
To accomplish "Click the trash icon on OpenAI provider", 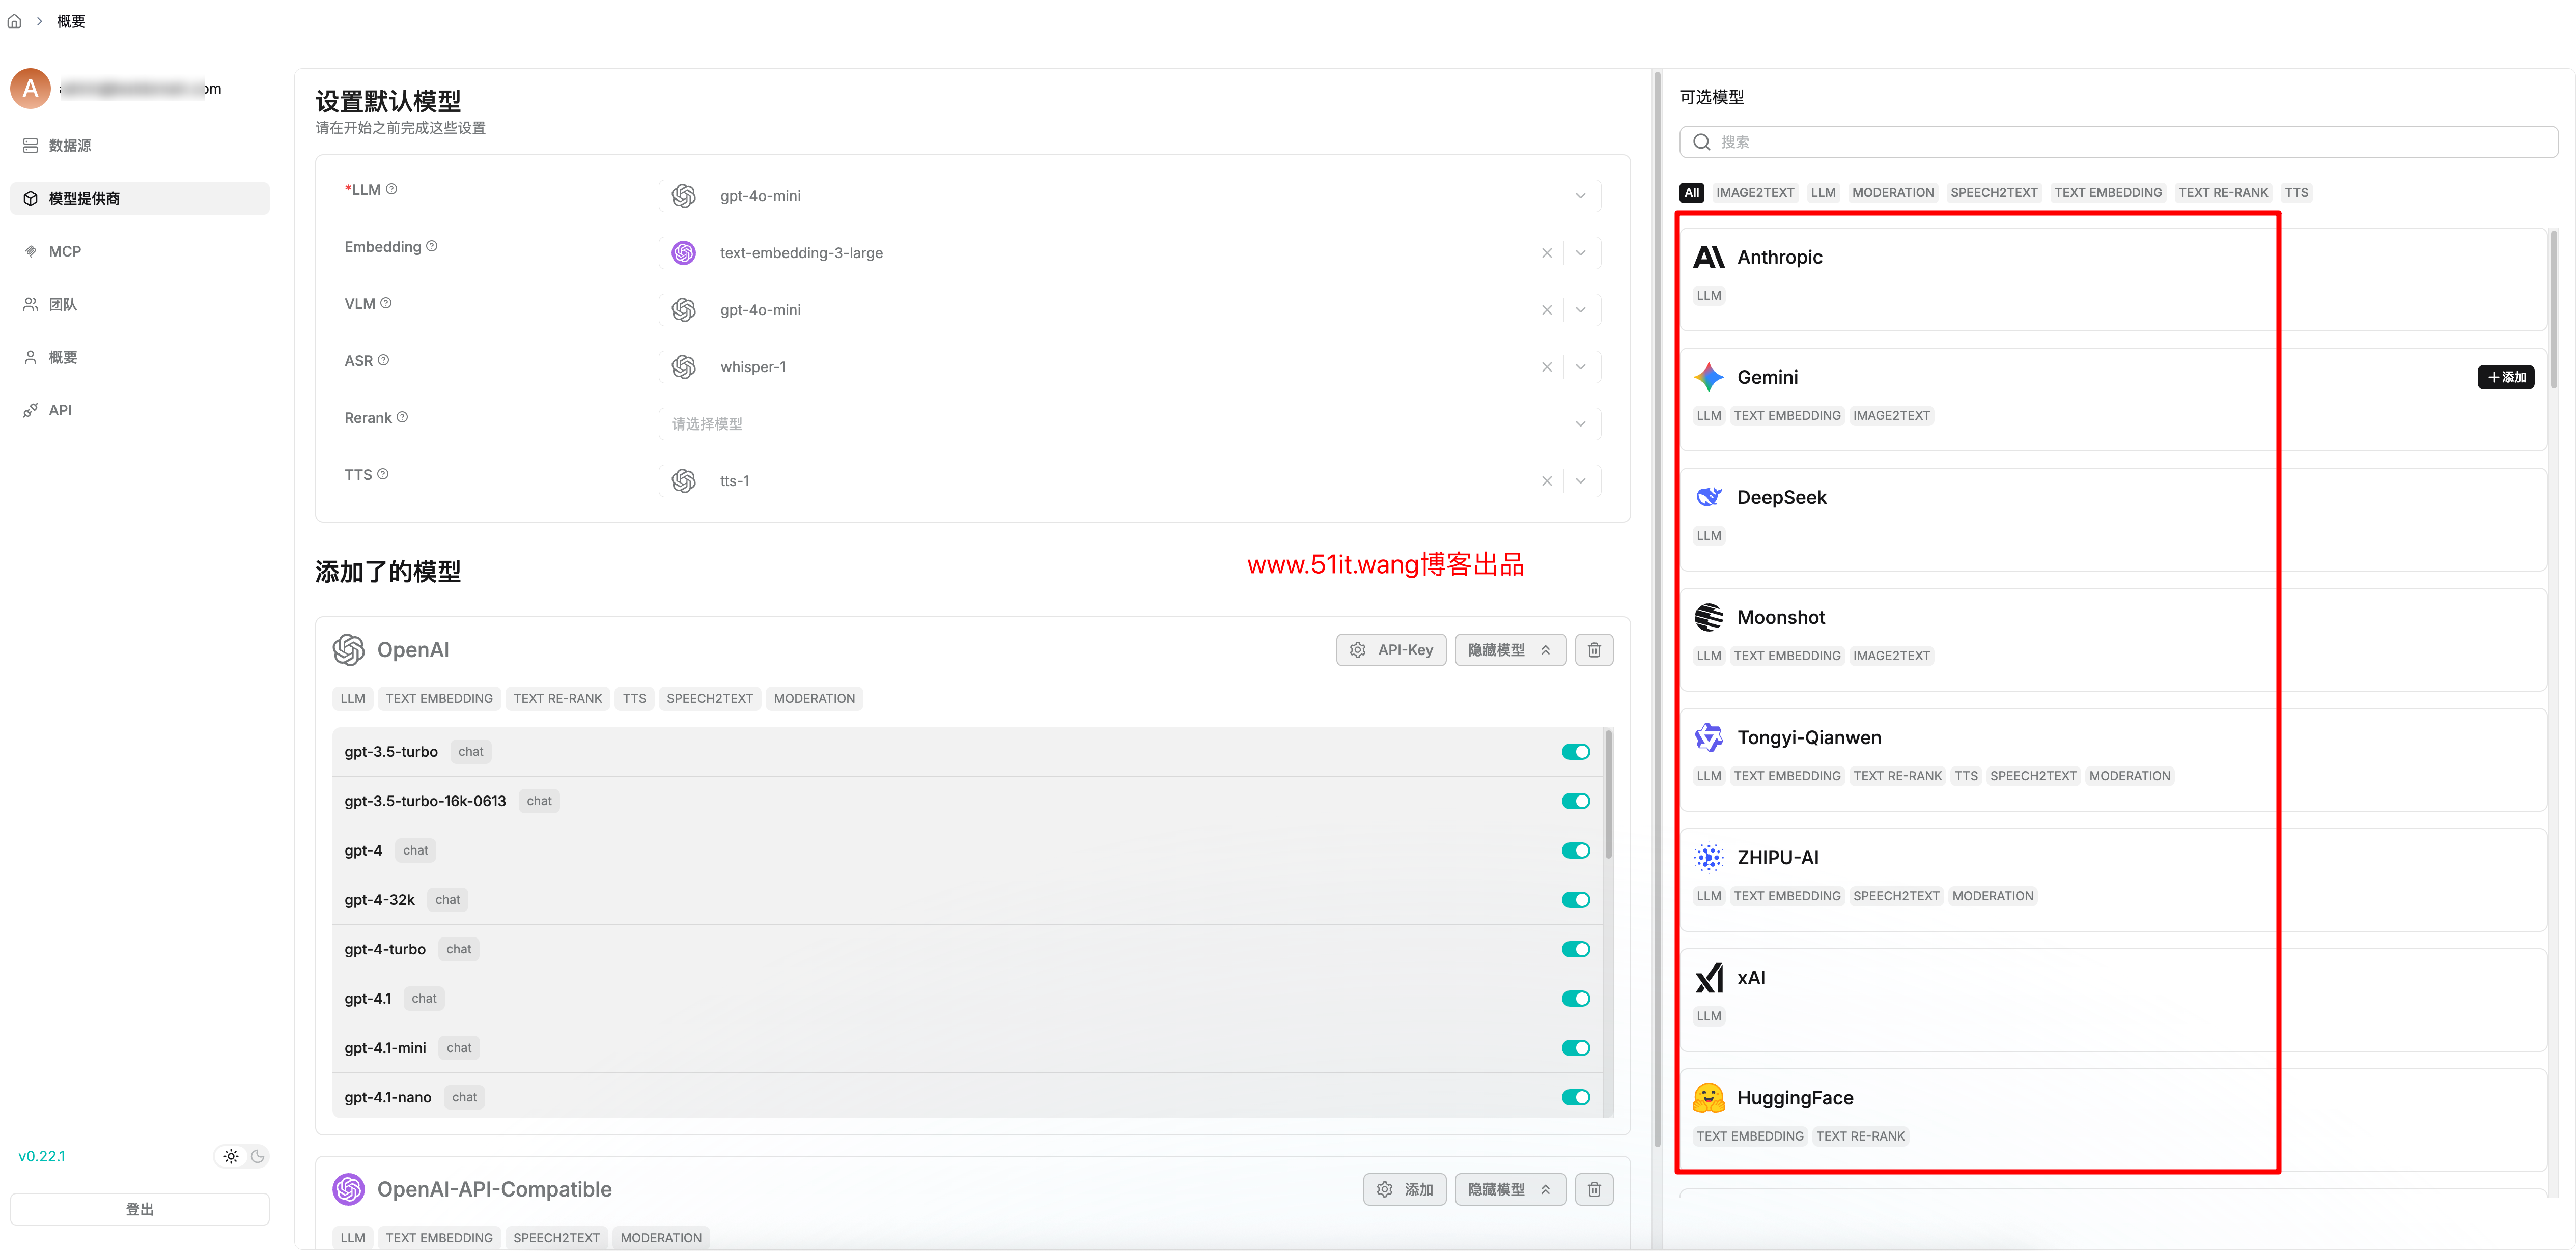I will pyautogui.click(x=1594, y=649).
